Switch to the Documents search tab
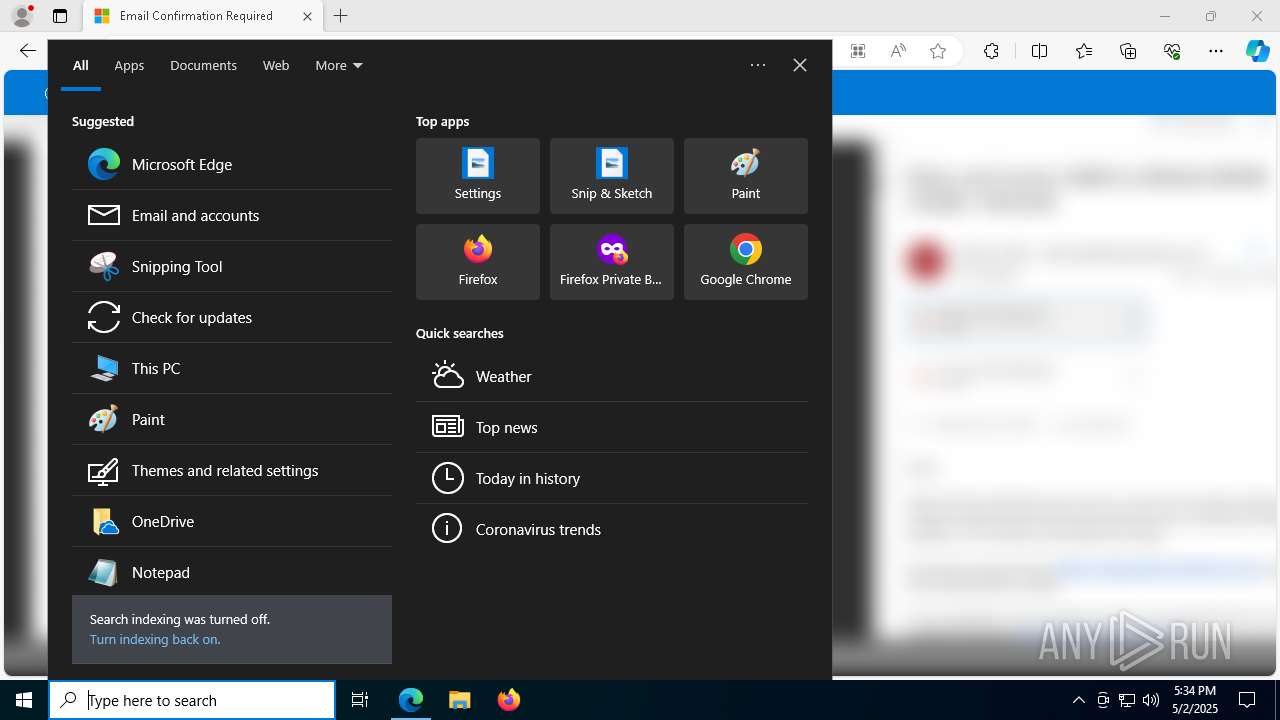The image size is (1280, 720). [x=203, y=65]
